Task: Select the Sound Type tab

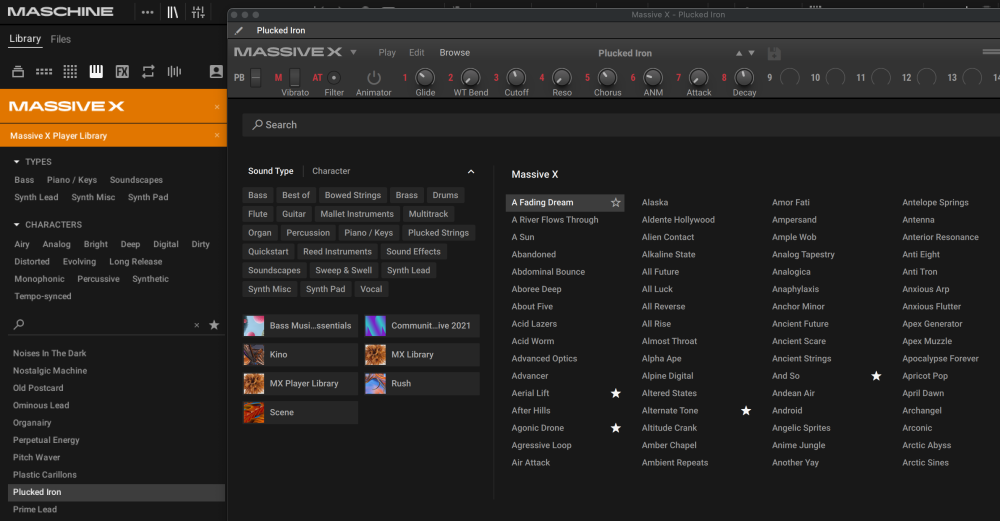Action: [270, 171]
